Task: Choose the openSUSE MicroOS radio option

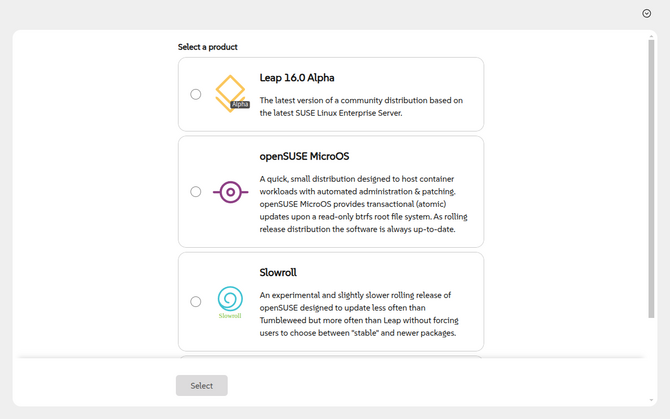Action: [x=196, y=192]
